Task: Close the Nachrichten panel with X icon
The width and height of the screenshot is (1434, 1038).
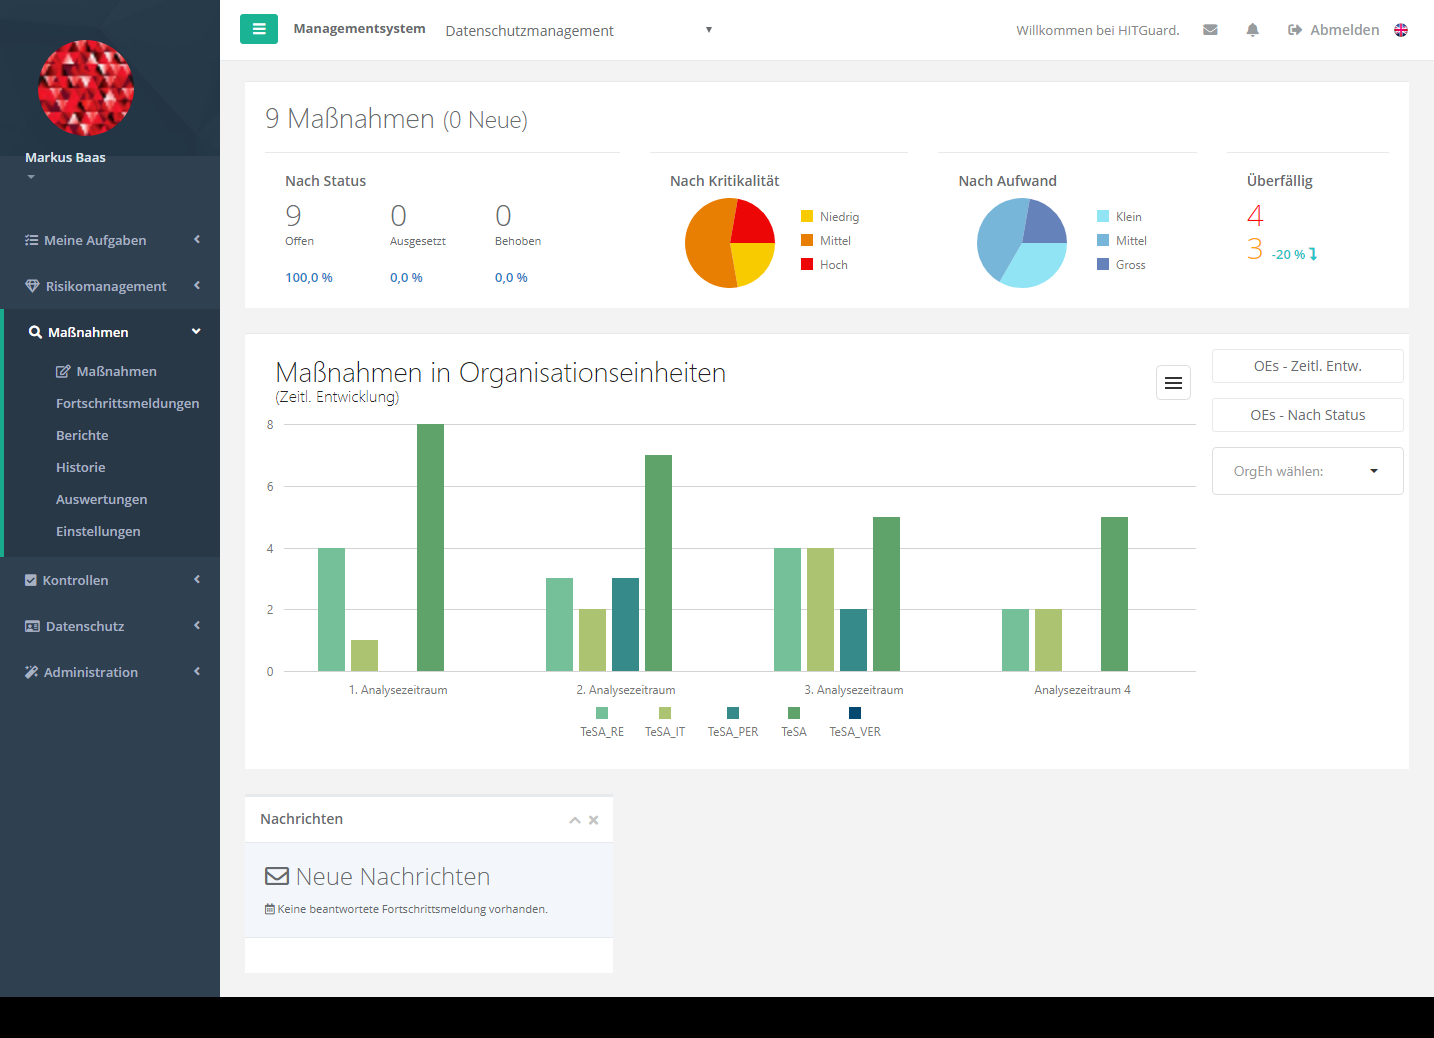Action: tap(593, 820)
